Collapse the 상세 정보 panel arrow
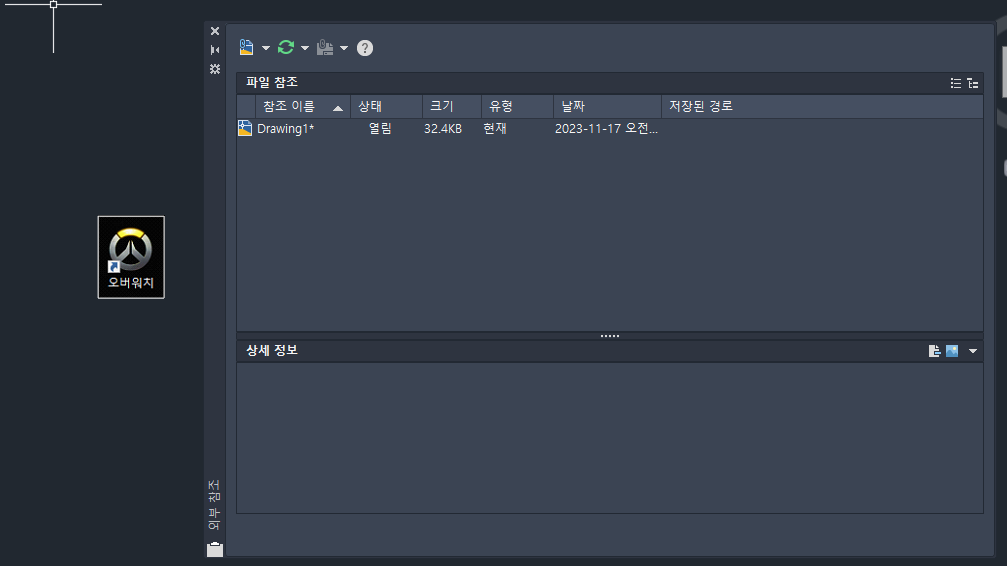Viewport: 1007px width, 566px height. click(x=973, y=351)
